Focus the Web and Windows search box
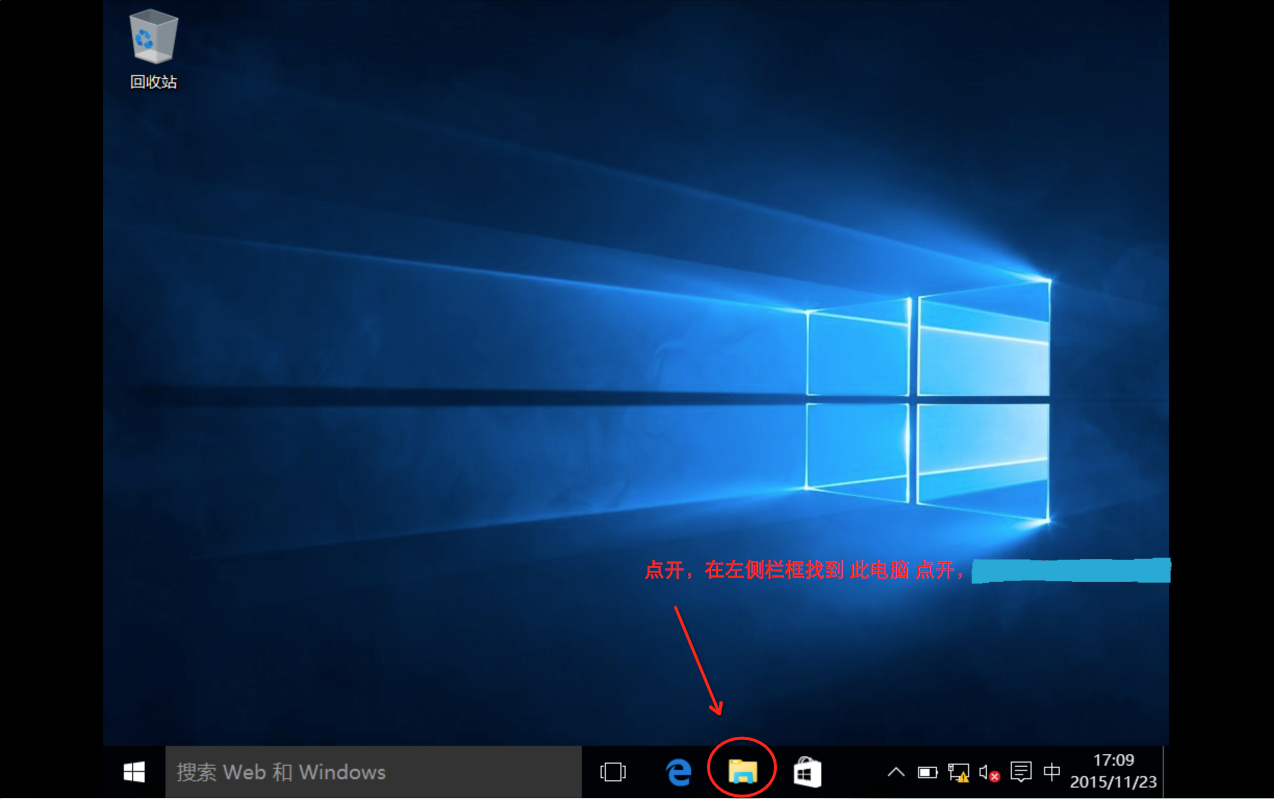 tap(373, 772)
